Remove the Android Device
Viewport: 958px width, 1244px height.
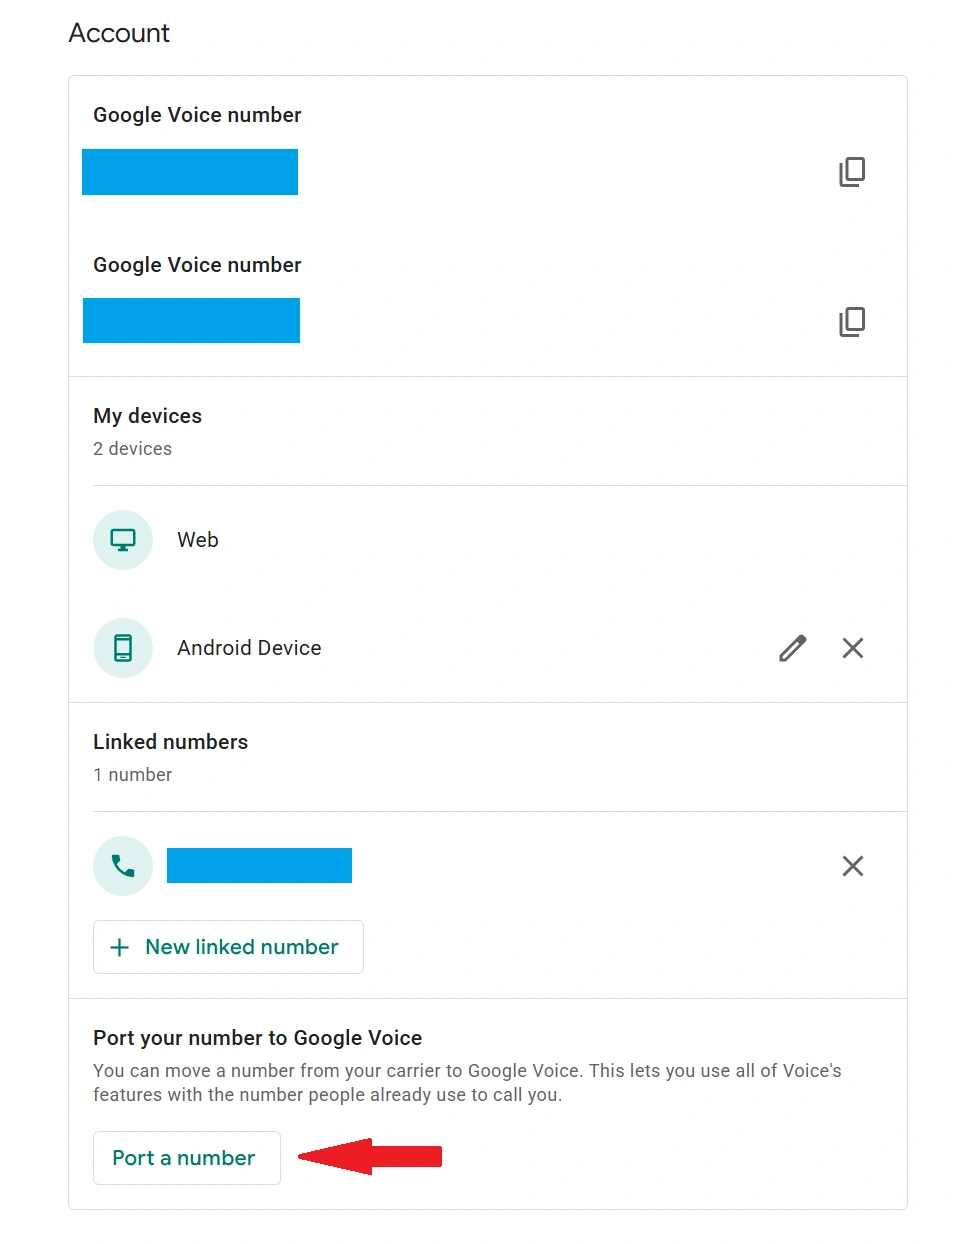(x=853, y=648)
